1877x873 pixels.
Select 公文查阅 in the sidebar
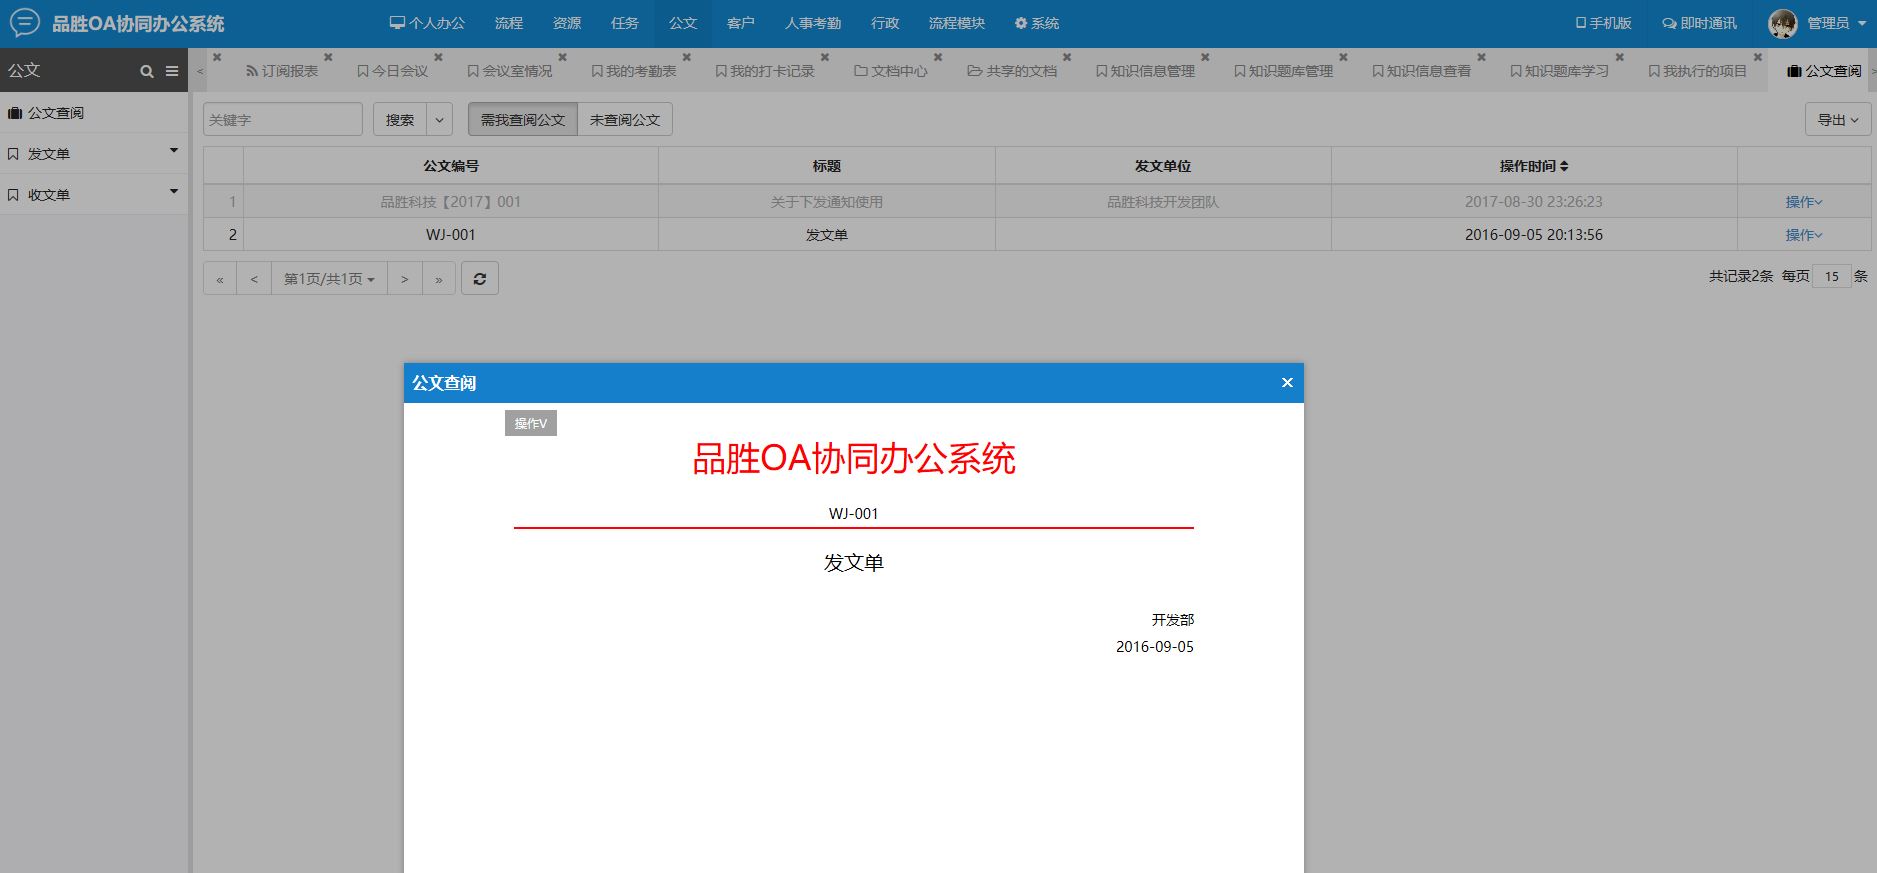pyautogui.click(x=94, y=113)
